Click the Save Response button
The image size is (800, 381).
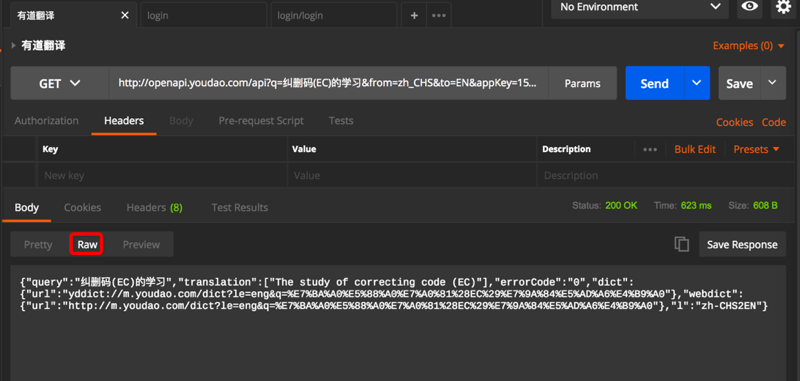(x=742, y=244)
